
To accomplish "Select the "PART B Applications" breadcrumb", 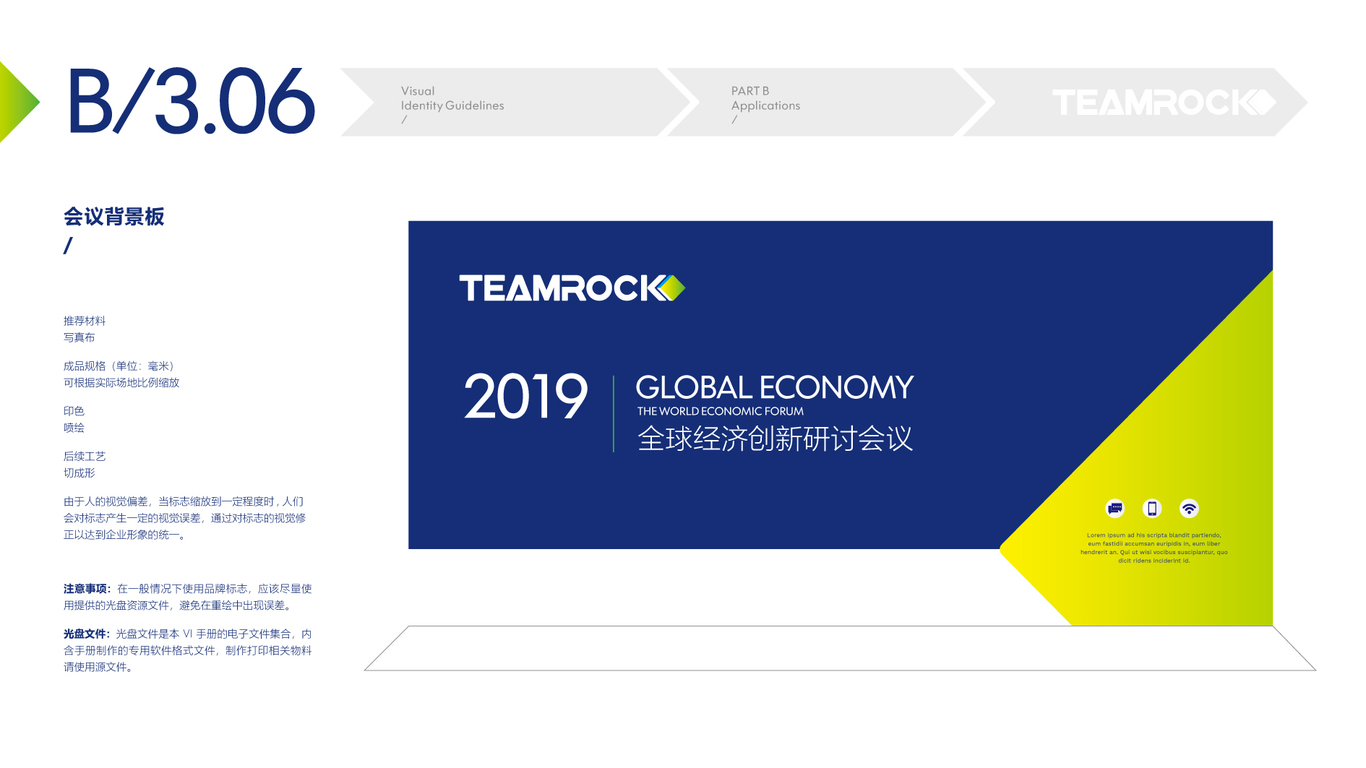I will coord(765,98).
